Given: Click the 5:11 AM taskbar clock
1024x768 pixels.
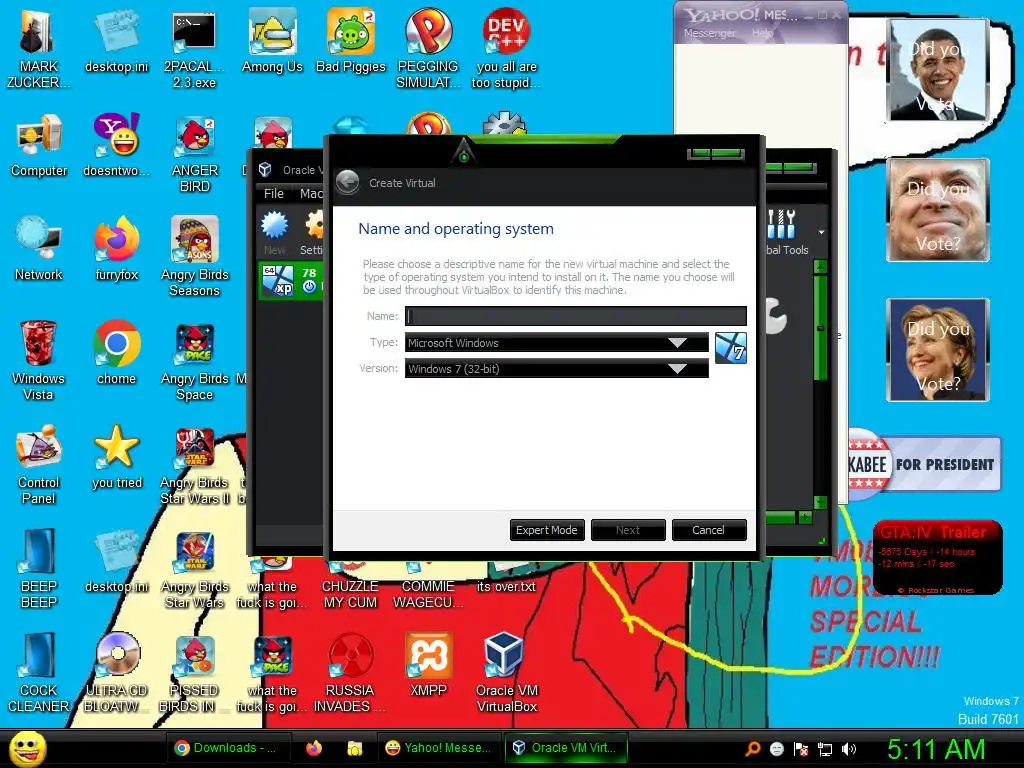Looking at the screenshot, I should [x=935, y=749].
